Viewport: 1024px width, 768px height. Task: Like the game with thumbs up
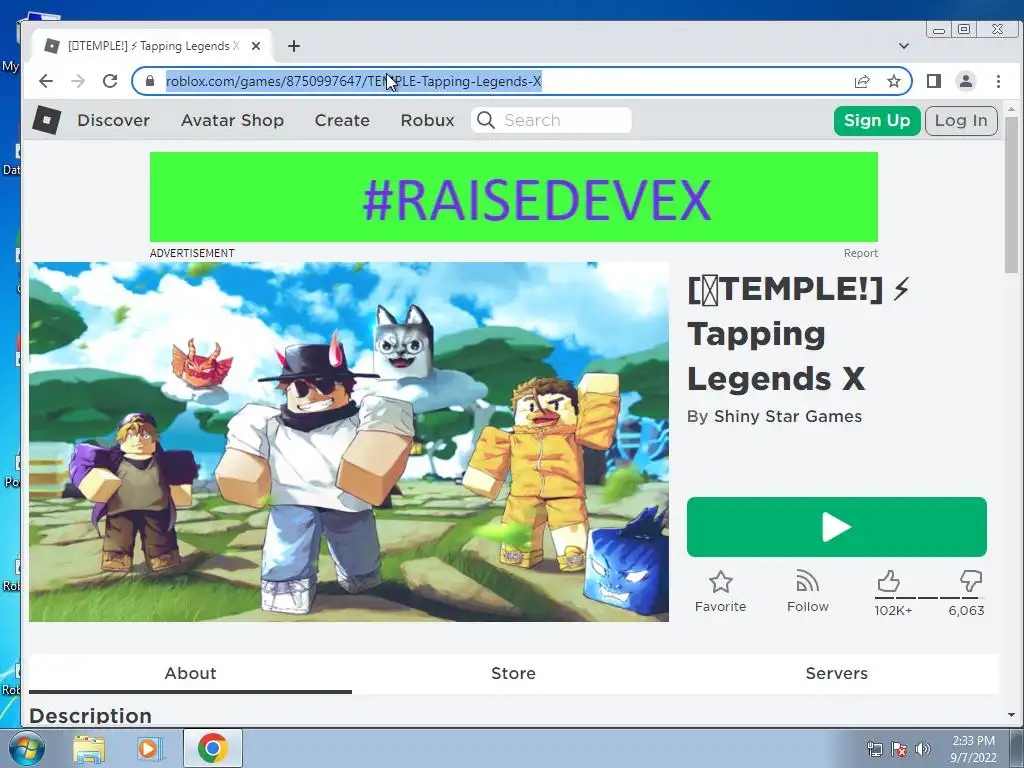[888, 581]
